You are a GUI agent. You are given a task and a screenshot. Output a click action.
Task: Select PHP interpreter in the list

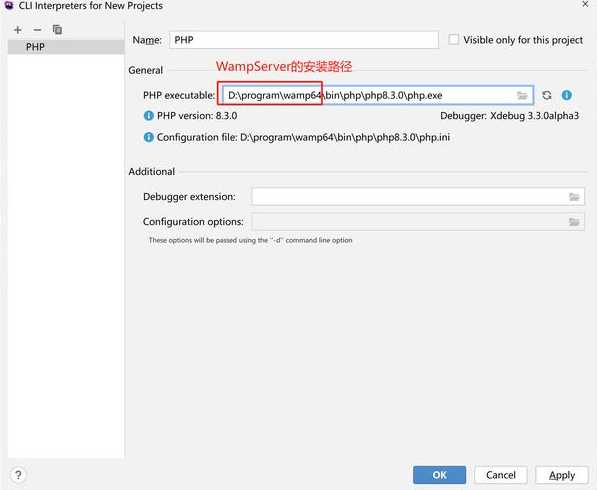click(x=66, y=47)
